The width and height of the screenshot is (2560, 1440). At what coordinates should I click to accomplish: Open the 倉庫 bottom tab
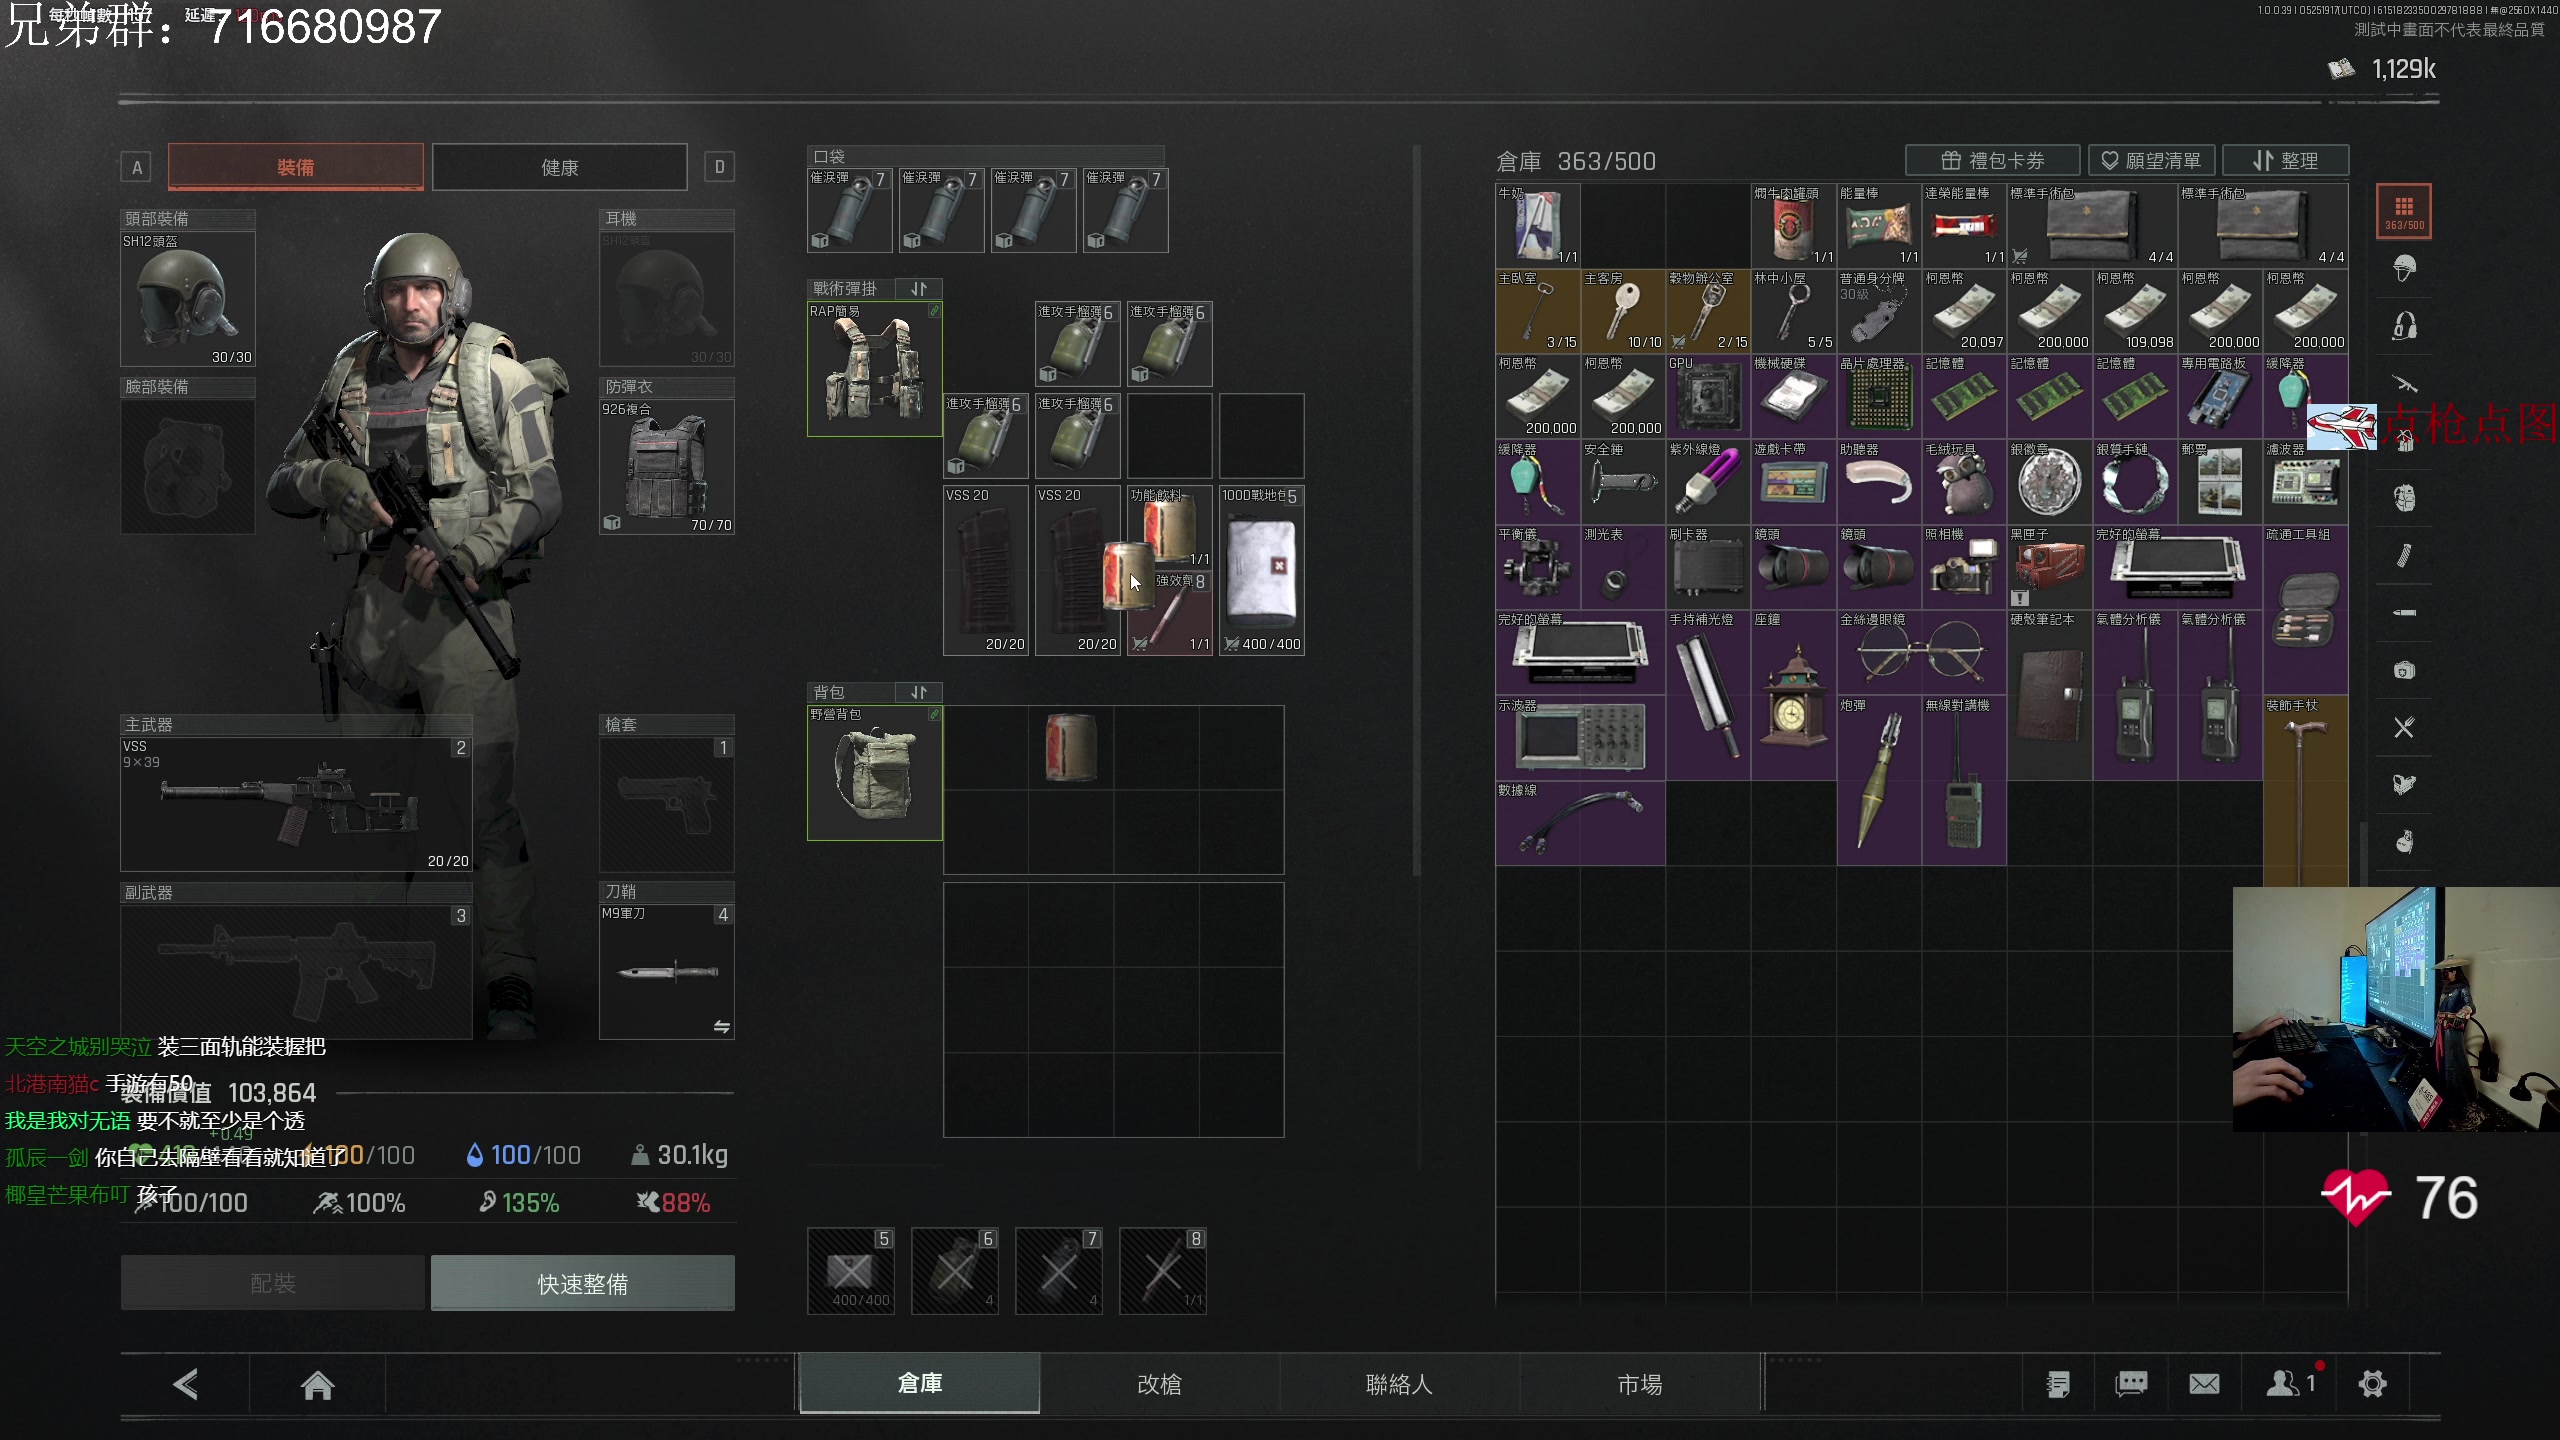920,1383
